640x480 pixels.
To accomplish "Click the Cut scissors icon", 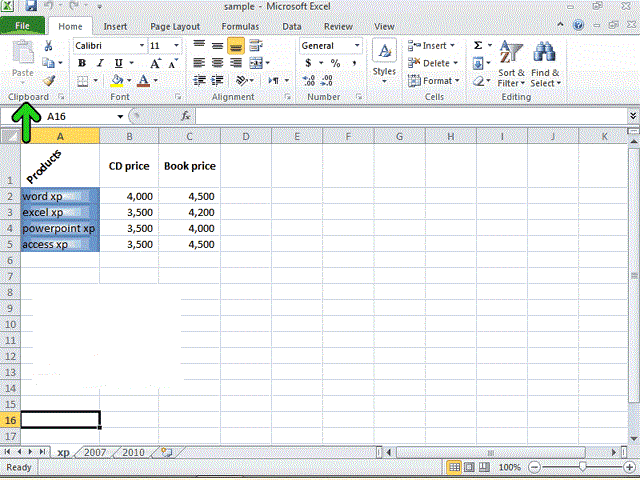I will point(48,46).
